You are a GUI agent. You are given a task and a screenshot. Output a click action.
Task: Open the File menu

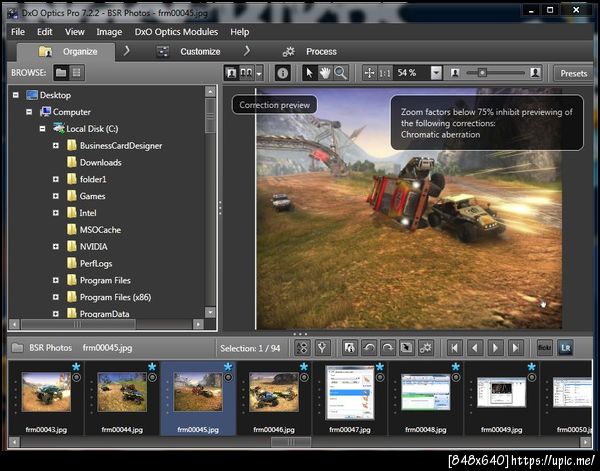pyautogui.click(x=18, y=32)
